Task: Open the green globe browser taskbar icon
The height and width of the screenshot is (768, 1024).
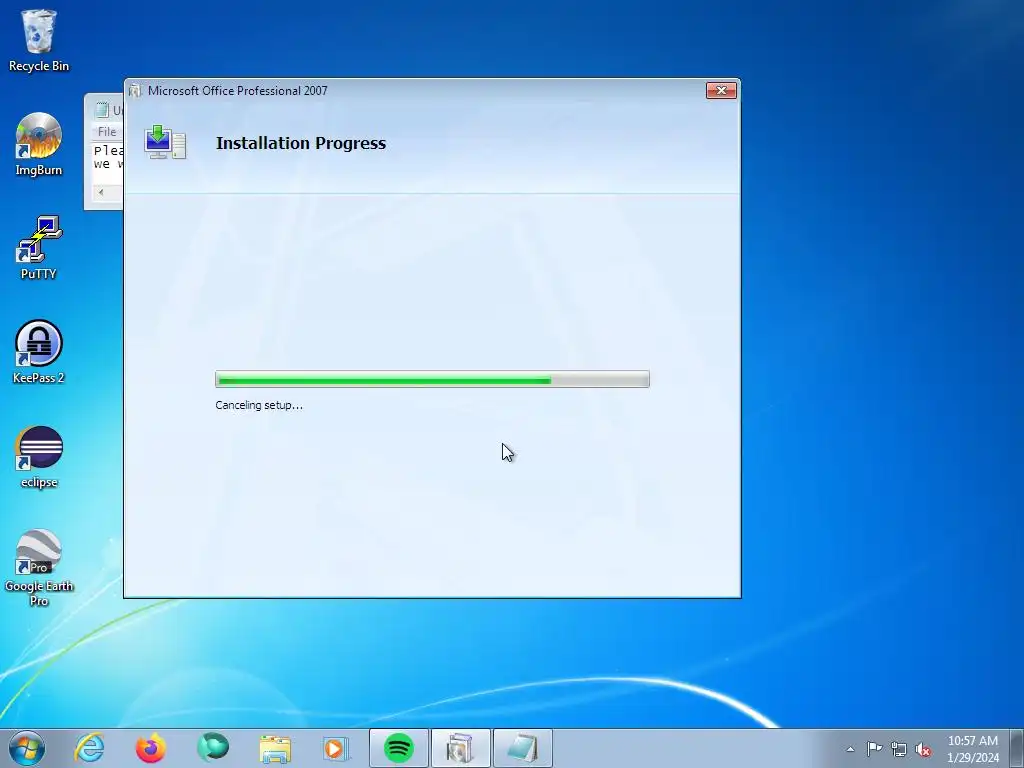Action: [213, 748]
